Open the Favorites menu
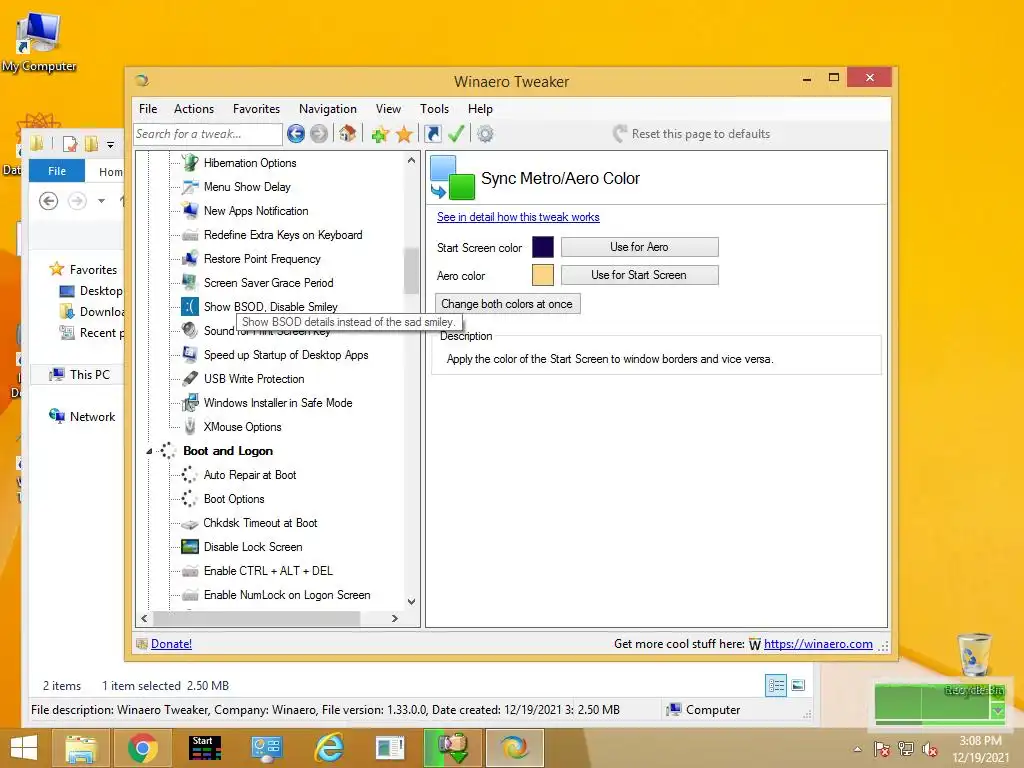The height and width of the screenshot is (768, 1024). 256,108
